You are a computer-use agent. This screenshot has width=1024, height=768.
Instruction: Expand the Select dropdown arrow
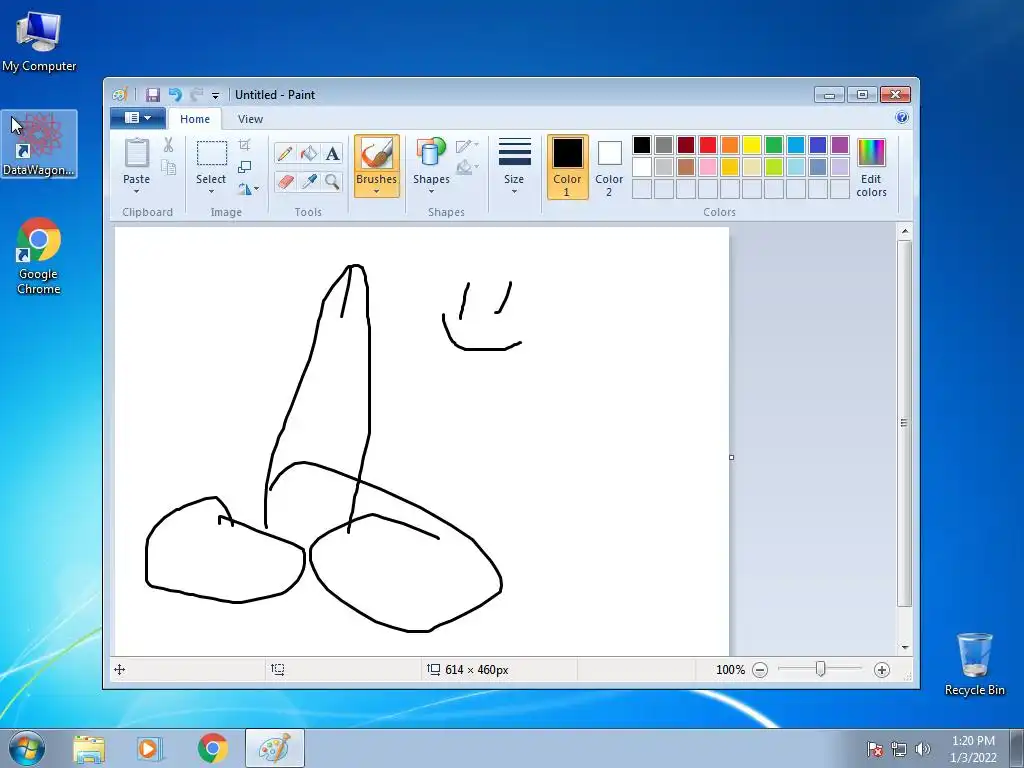point(212,191)
